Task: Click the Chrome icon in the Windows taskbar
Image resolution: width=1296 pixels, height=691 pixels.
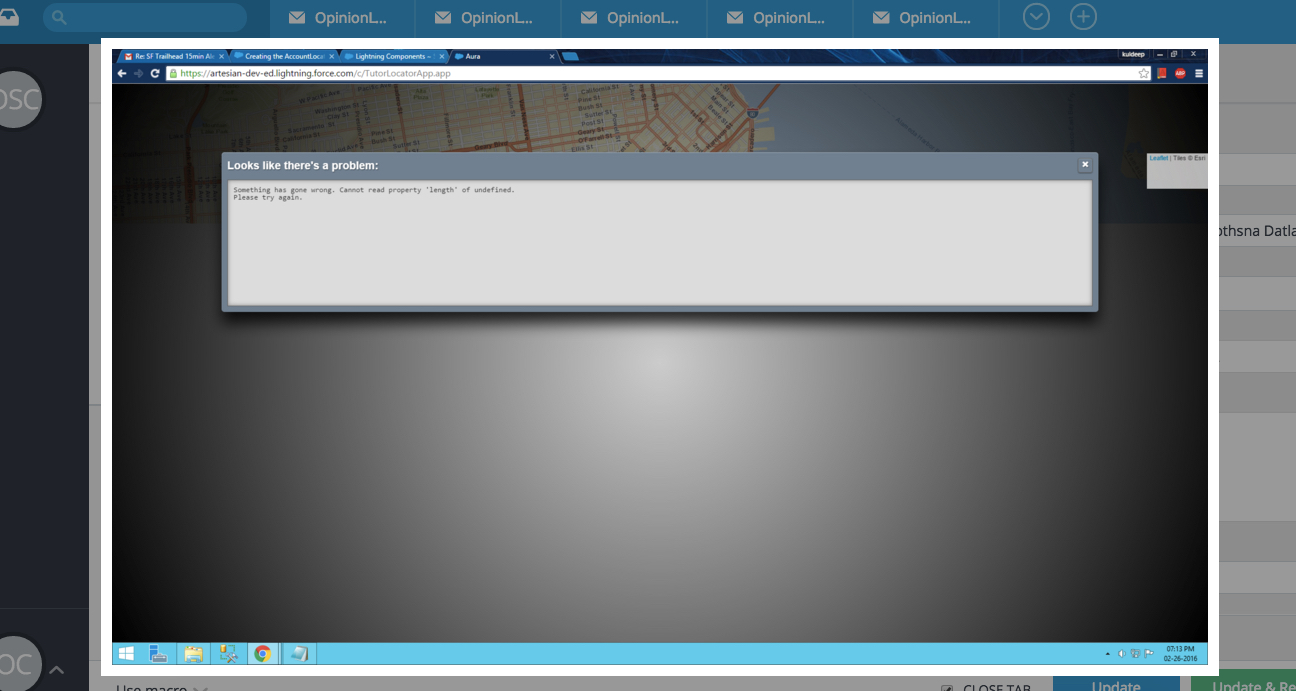Action: 263,654
